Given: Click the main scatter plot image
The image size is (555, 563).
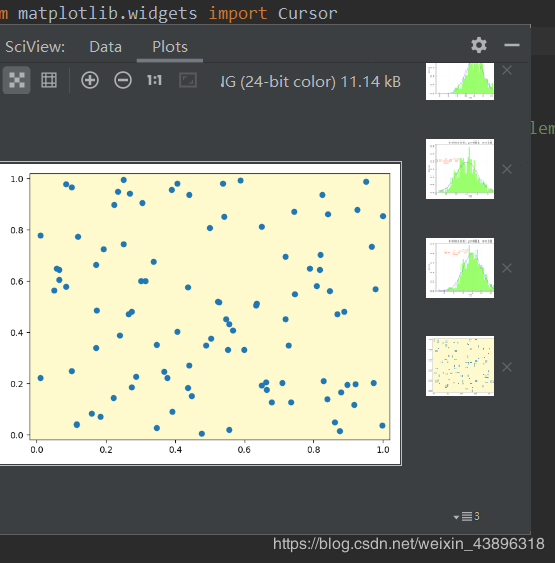Looking at the screenshot, I should click(x=200, y=313).
